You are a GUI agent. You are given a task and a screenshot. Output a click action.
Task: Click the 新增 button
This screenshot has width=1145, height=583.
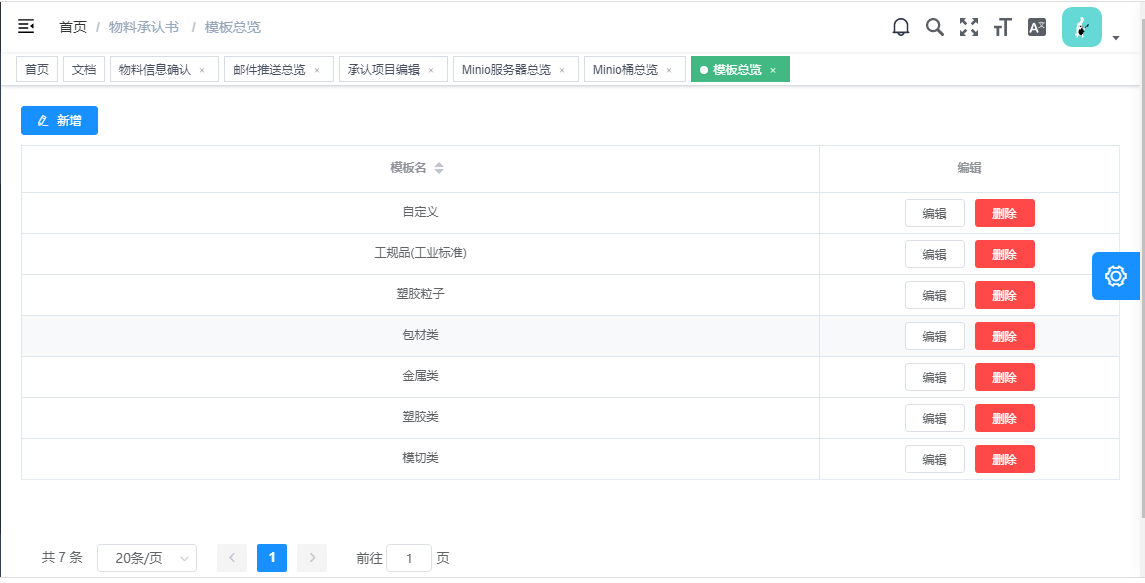tap(59, 120)
